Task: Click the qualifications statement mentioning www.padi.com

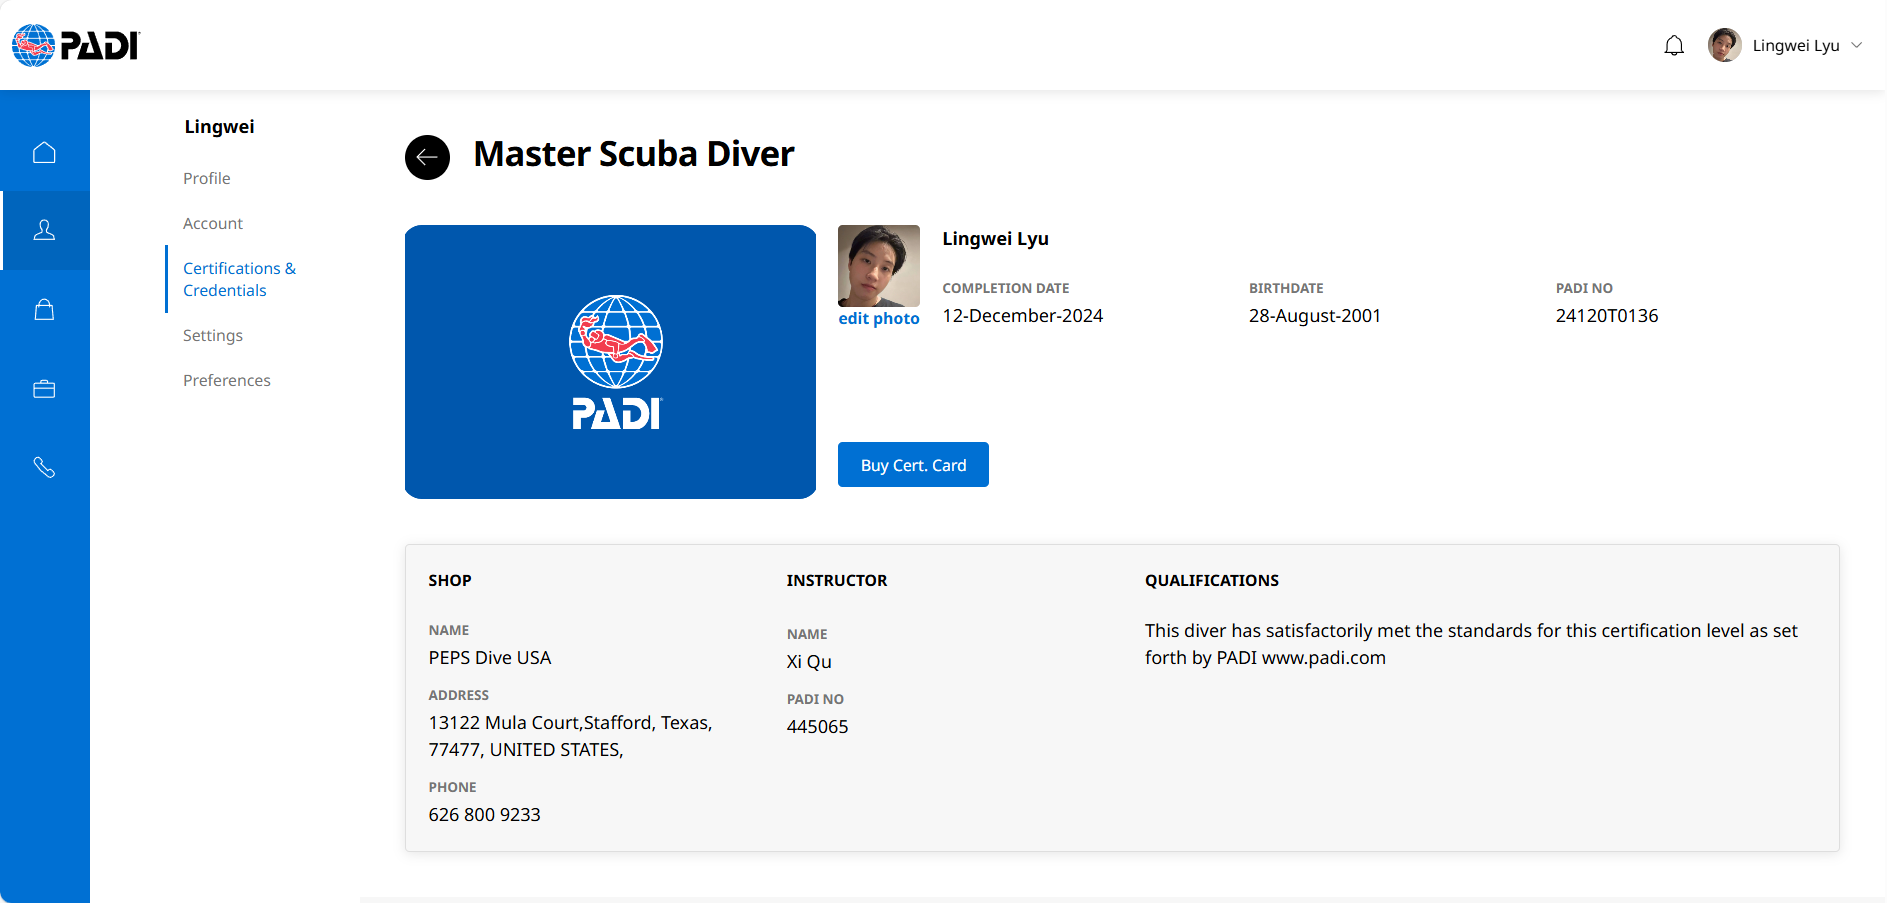Action: (1471, 644)
